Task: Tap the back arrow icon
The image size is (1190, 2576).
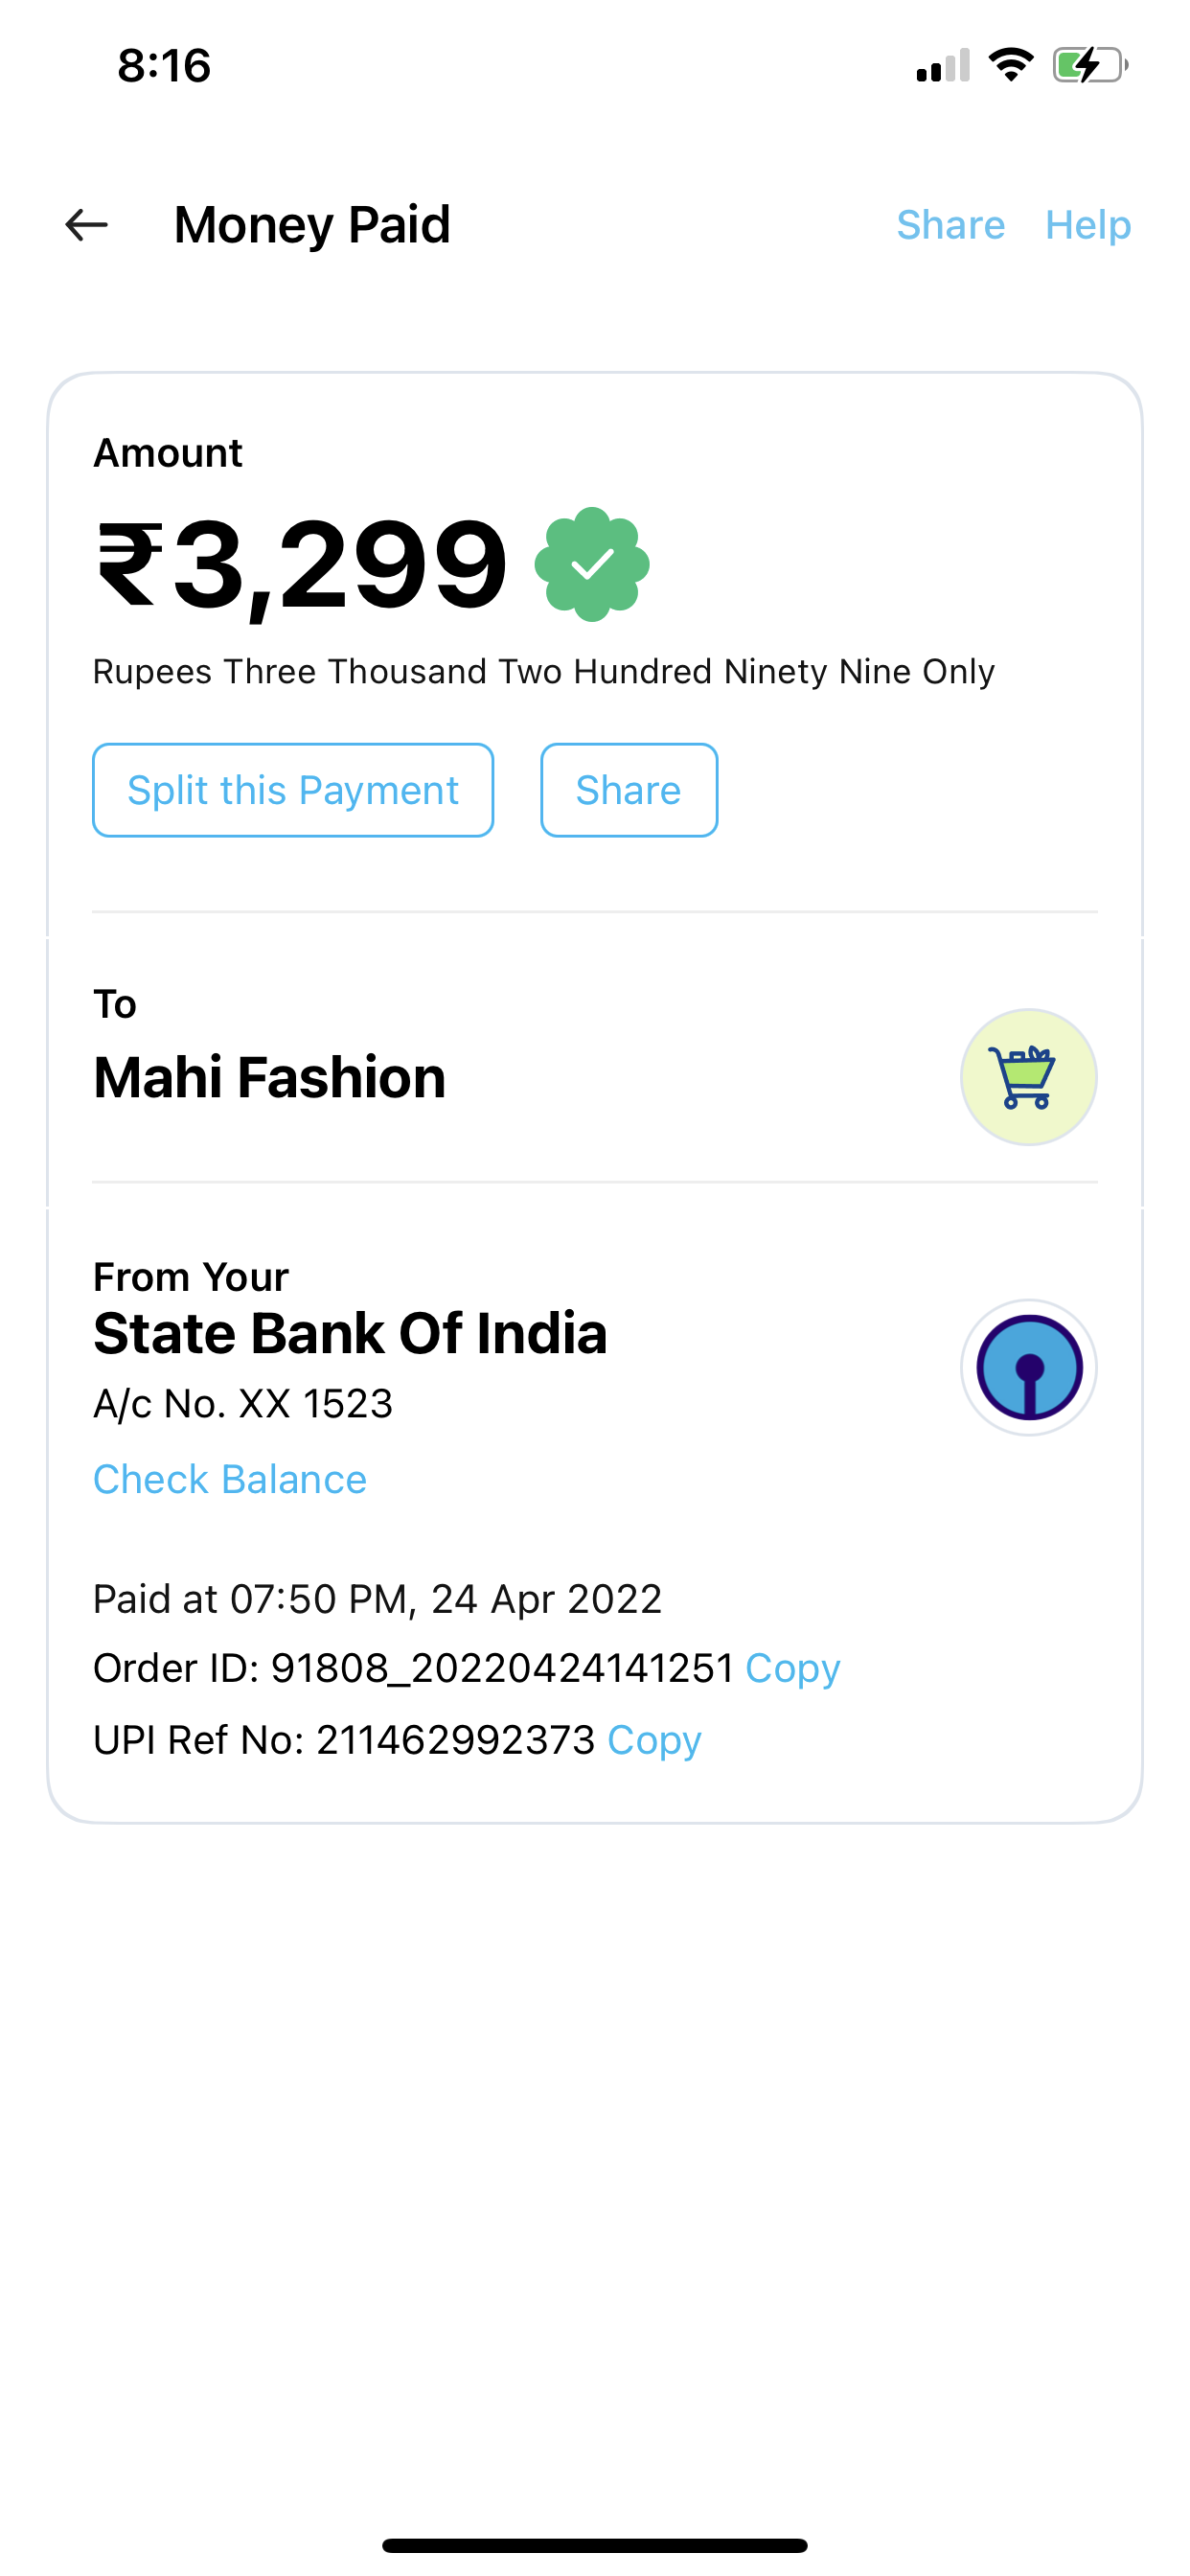Action: (86, 225)
